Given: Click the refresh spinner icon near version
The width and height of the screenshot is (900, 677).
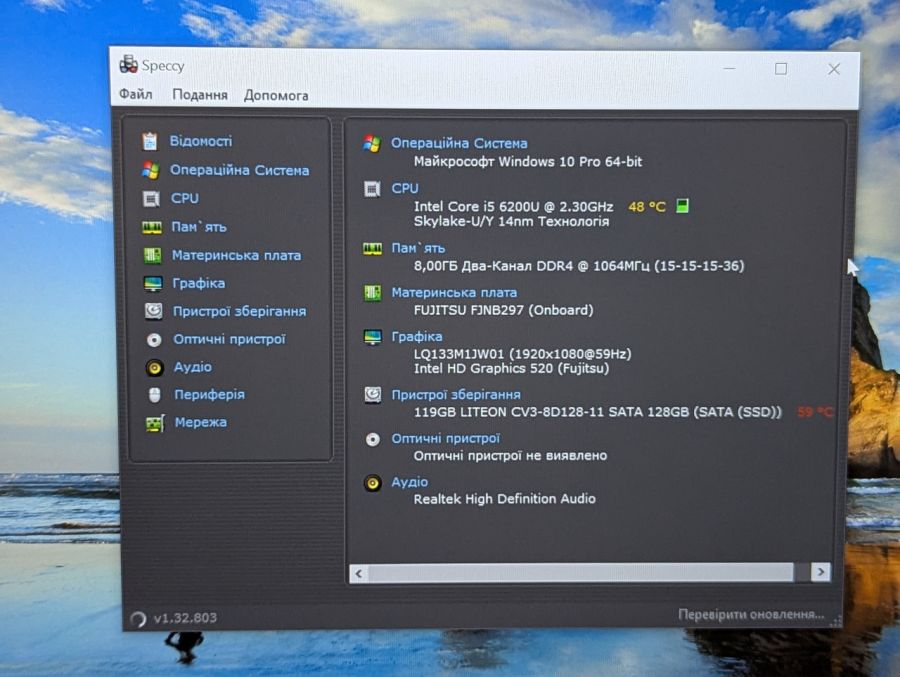Looking at the screenshot, I should click(x=138, y=619).
